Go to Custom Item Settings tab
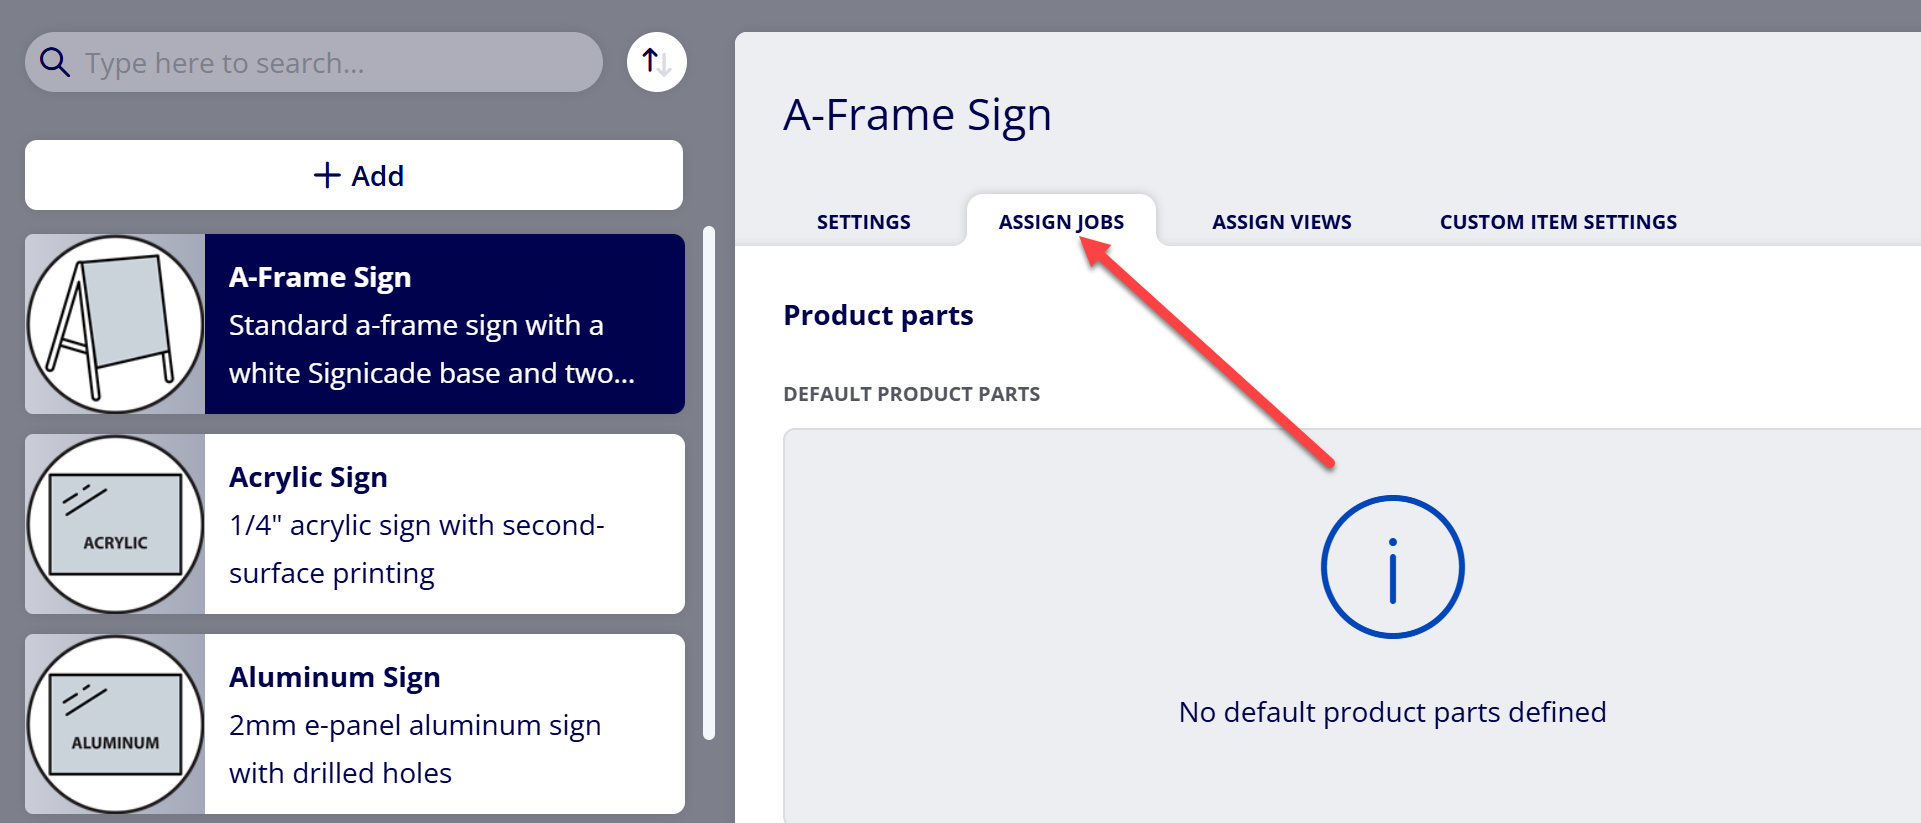Viewport: 1921px width, 823px height. pos(1558,222)
